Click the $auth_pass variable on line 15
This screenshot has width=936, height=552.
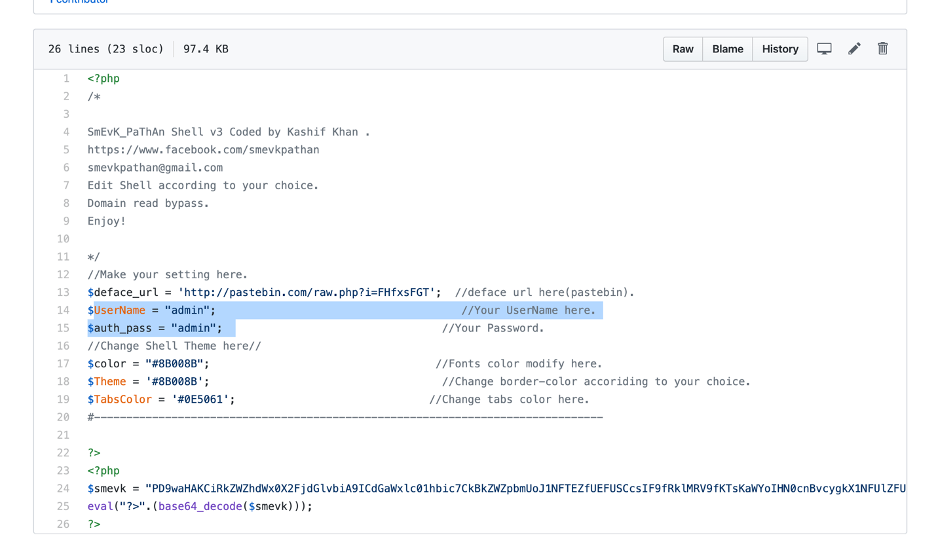coord(119,328)
